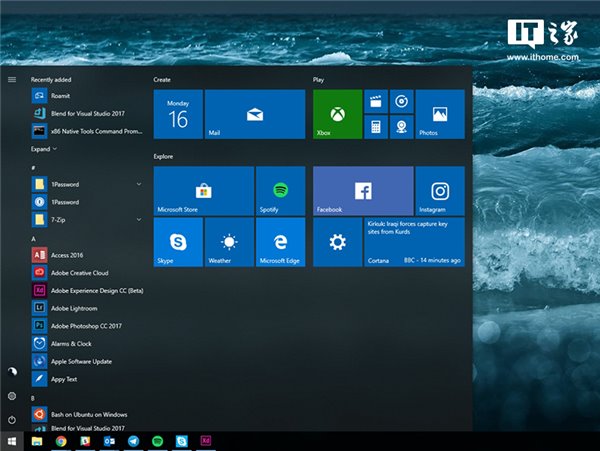Launch Adobe Creative Cloud
The image size is (600, 451).
click(88, 273)
